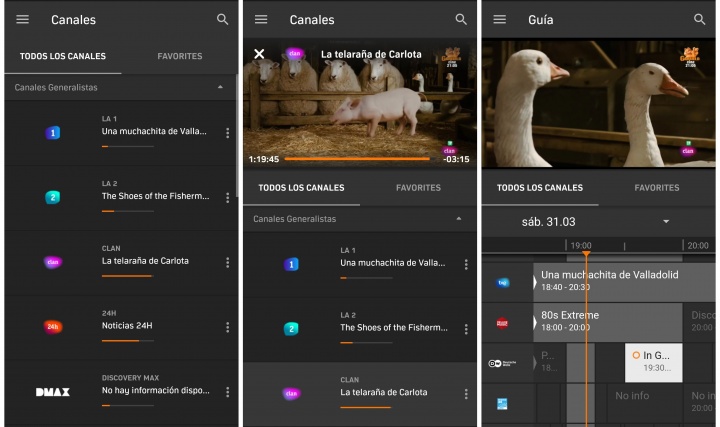The height and width of the screenshot is (427, 720).
Task: Click the 20:00 time label in guide timeline
Action: [698, 246]
